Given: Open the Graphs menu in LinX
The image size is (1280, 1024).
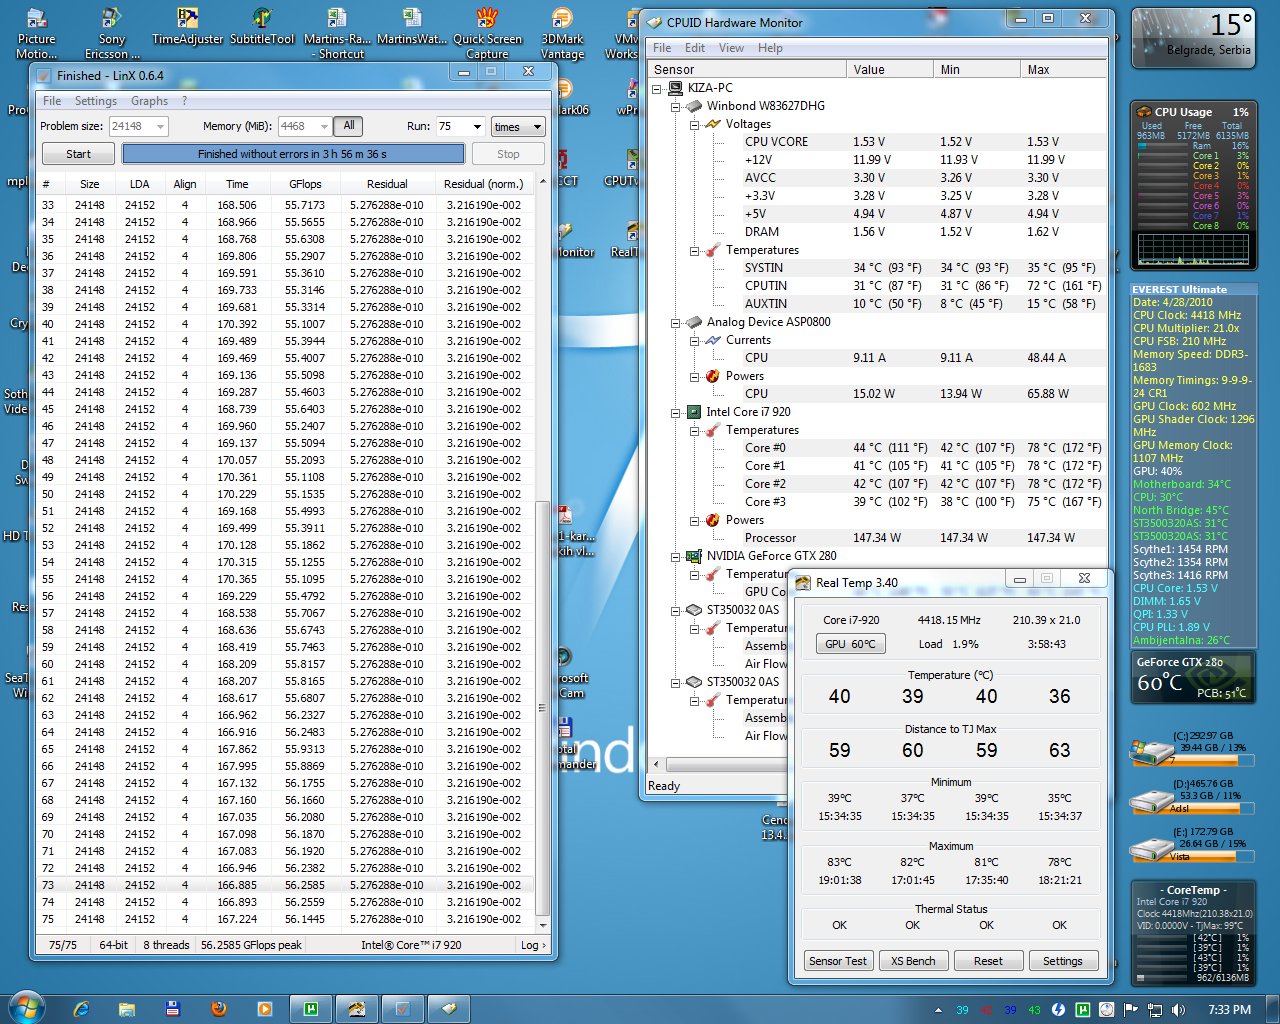Looking at the screenshot, I should click(x=149, y=101).
